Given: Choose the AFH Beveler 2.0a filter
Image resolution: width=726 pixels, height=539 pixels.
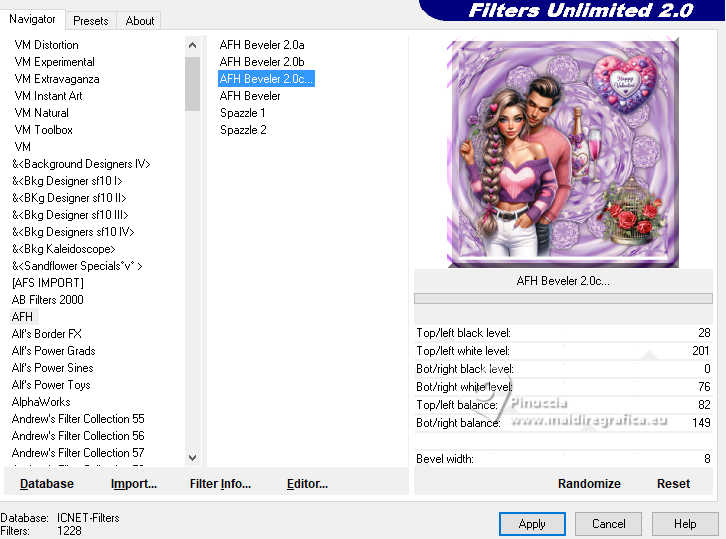Looking at the screenshot, I should [262, 45].
